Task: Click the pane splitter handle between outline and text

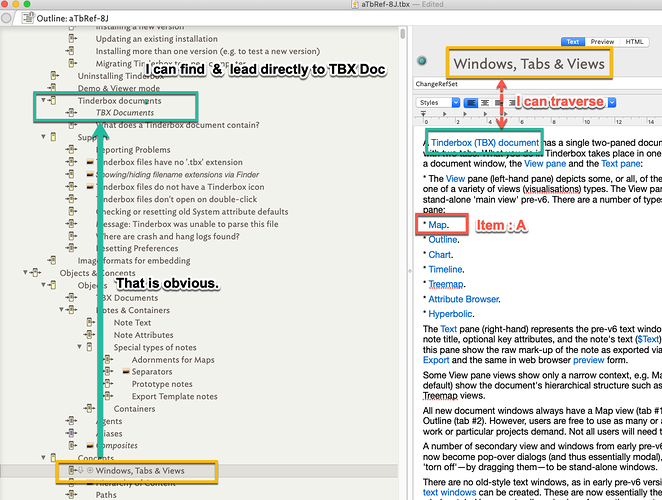Action: tap(410, 271)
